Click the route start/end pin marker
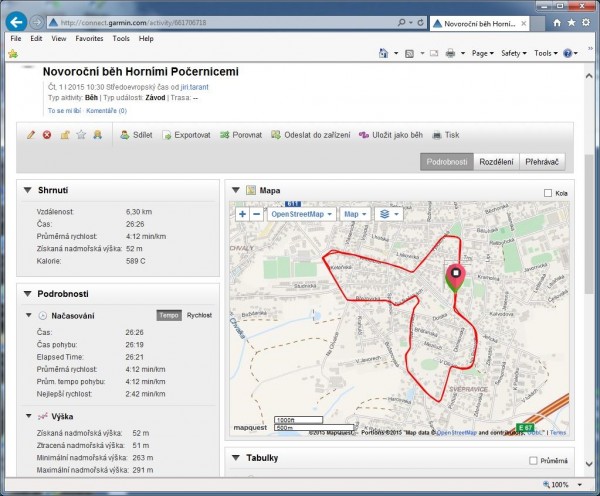The width and height of the screenshot is (600, 496). (455, 278)
